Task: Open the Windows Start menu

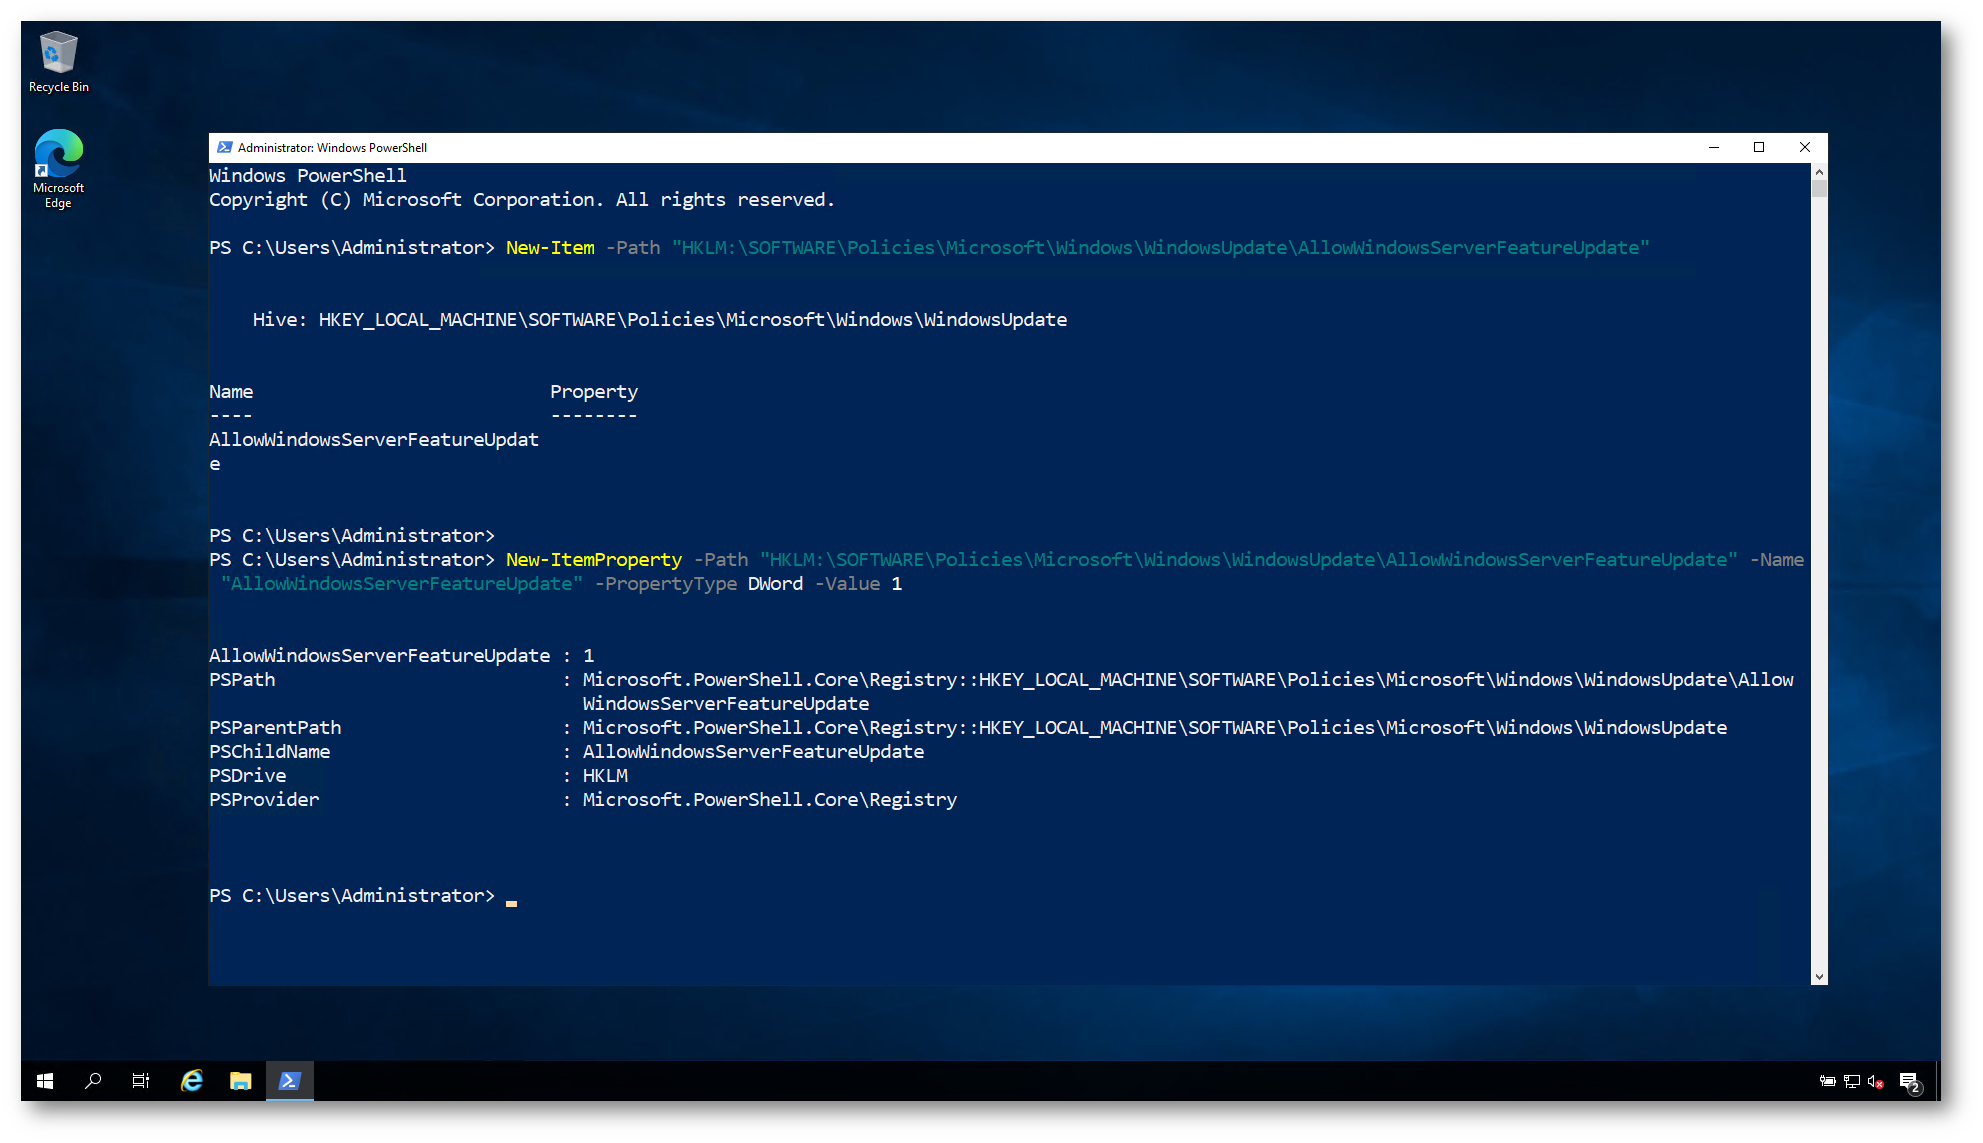Action: (45, 1081)
